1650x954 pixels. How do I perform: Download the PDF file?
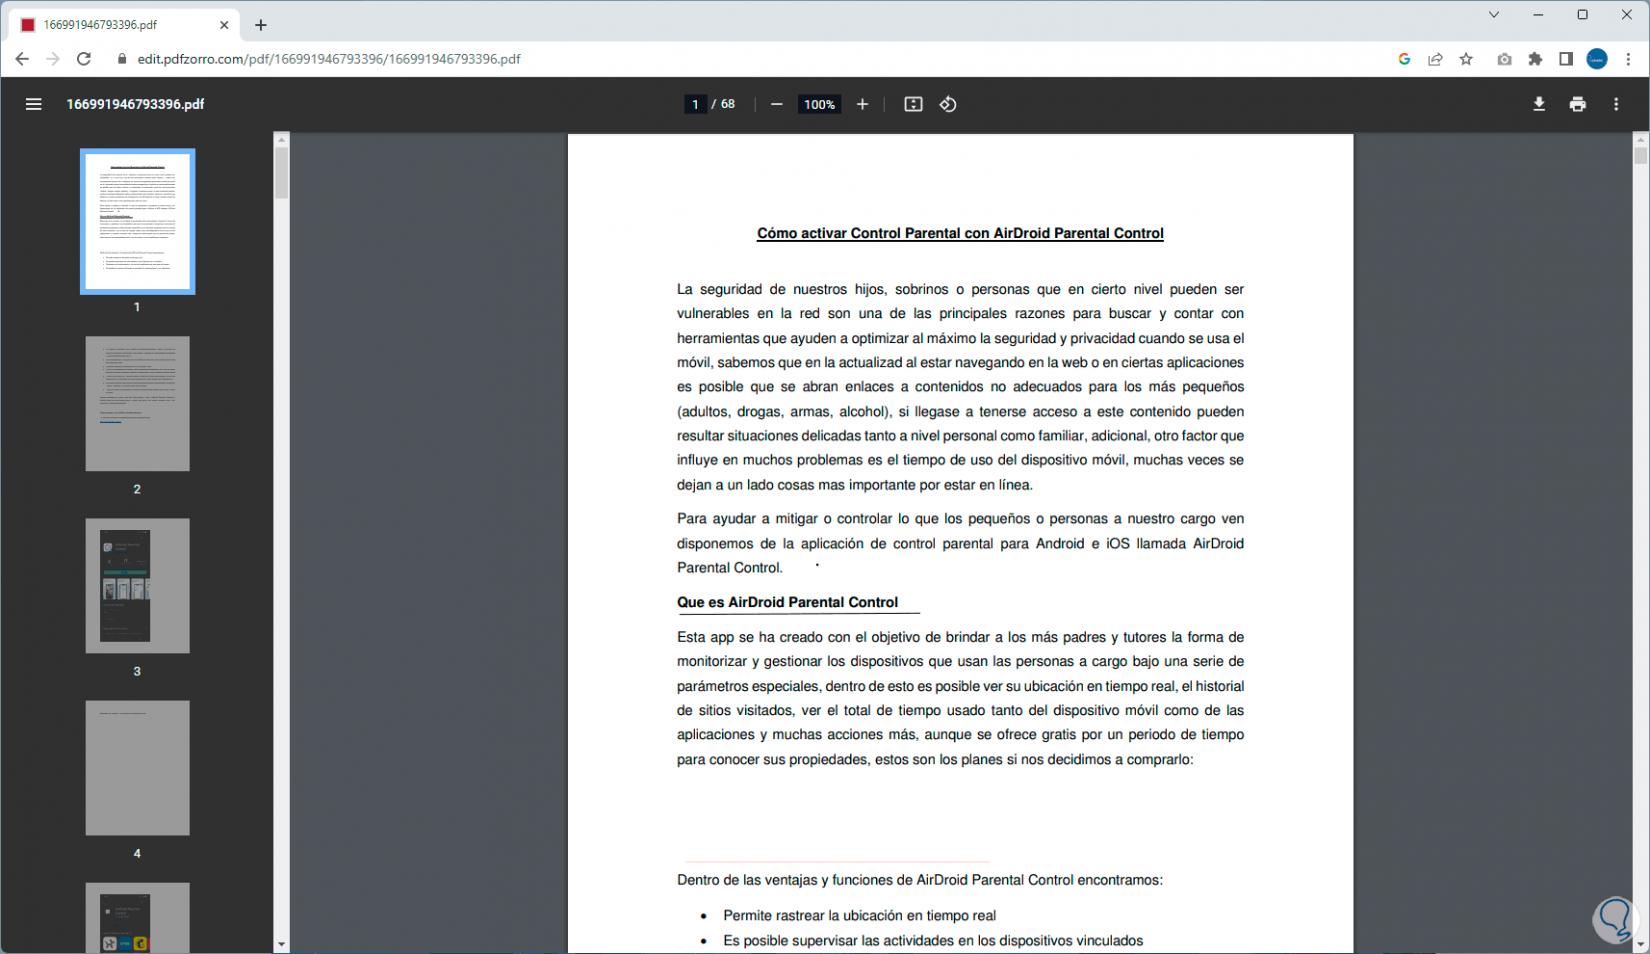click(x=1539, y=104)
